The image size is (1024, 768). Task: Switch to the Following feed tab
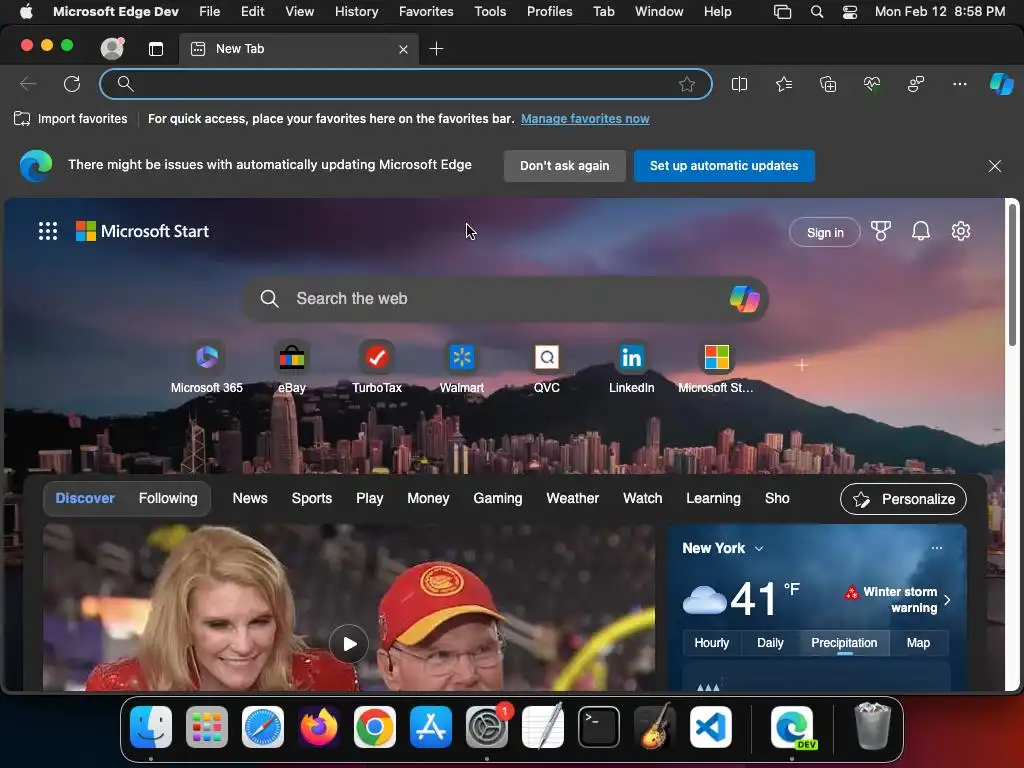[168, 498]
